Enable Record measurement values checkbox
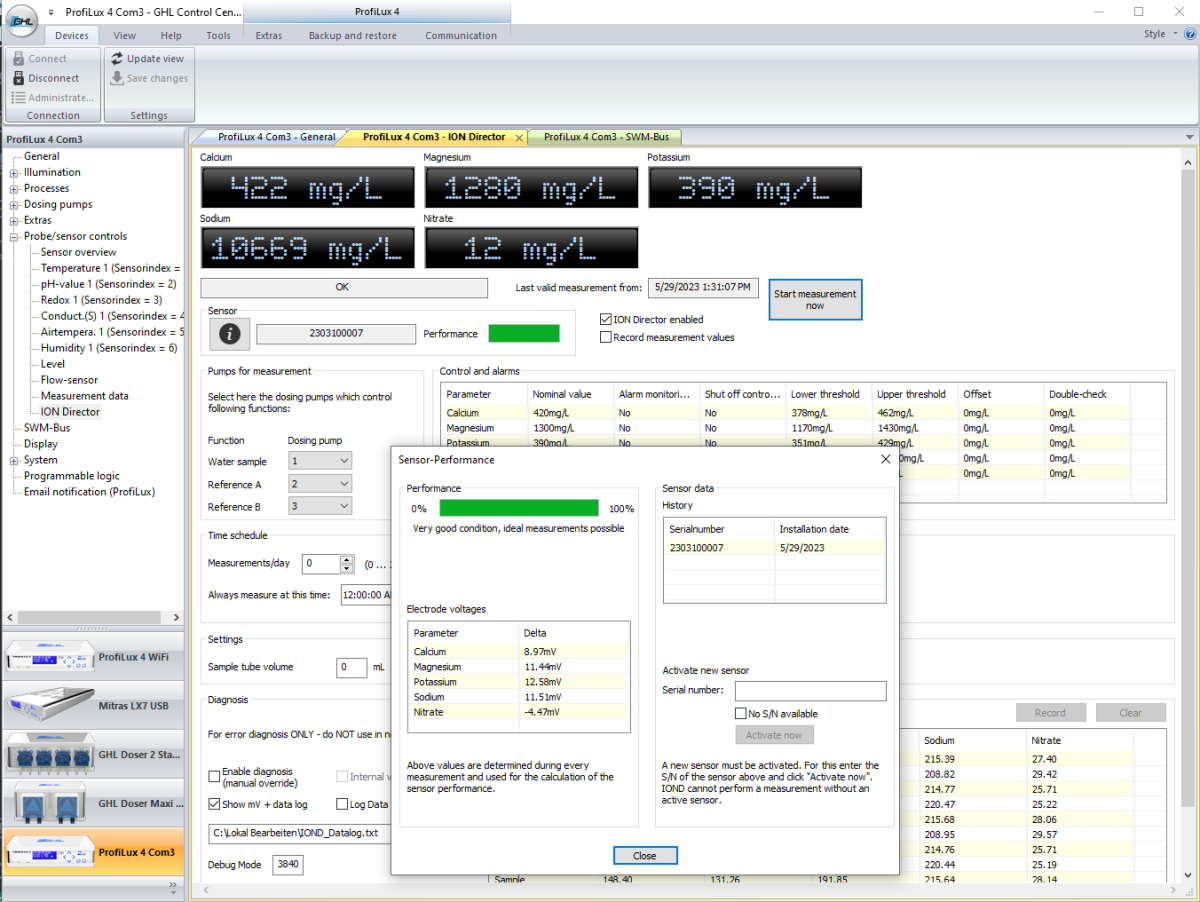This screenshot has width=1200, height=902. tap(605, 338)
